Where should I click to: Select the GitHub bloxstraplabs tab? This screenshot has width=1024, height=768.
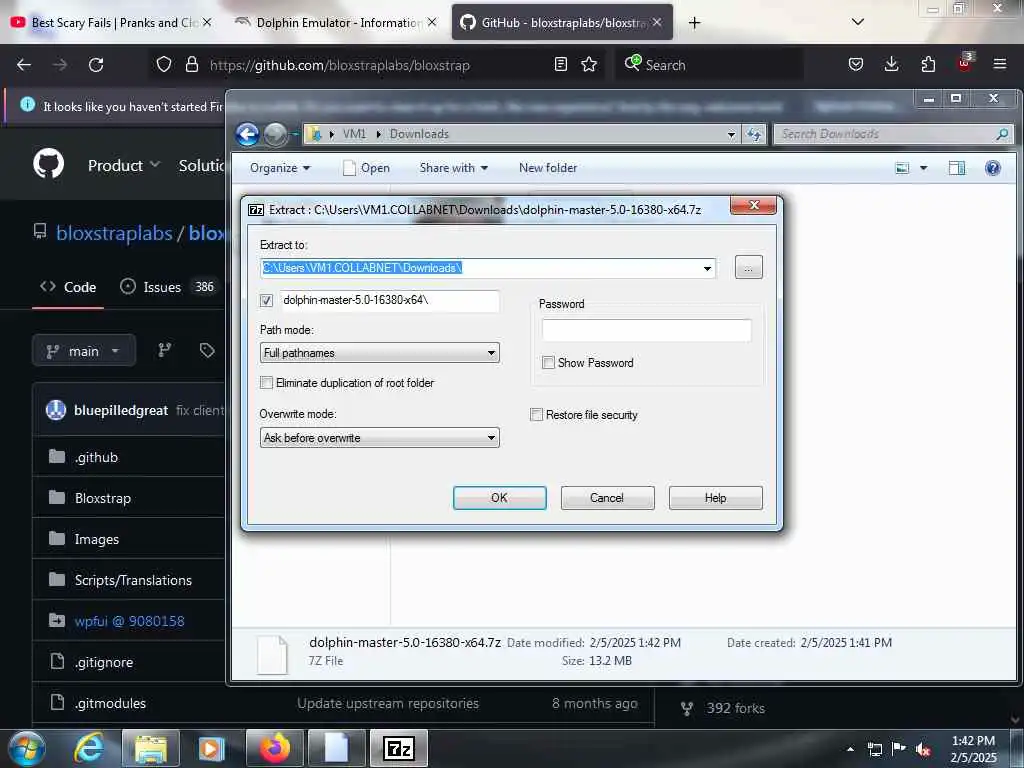point(562,23)
